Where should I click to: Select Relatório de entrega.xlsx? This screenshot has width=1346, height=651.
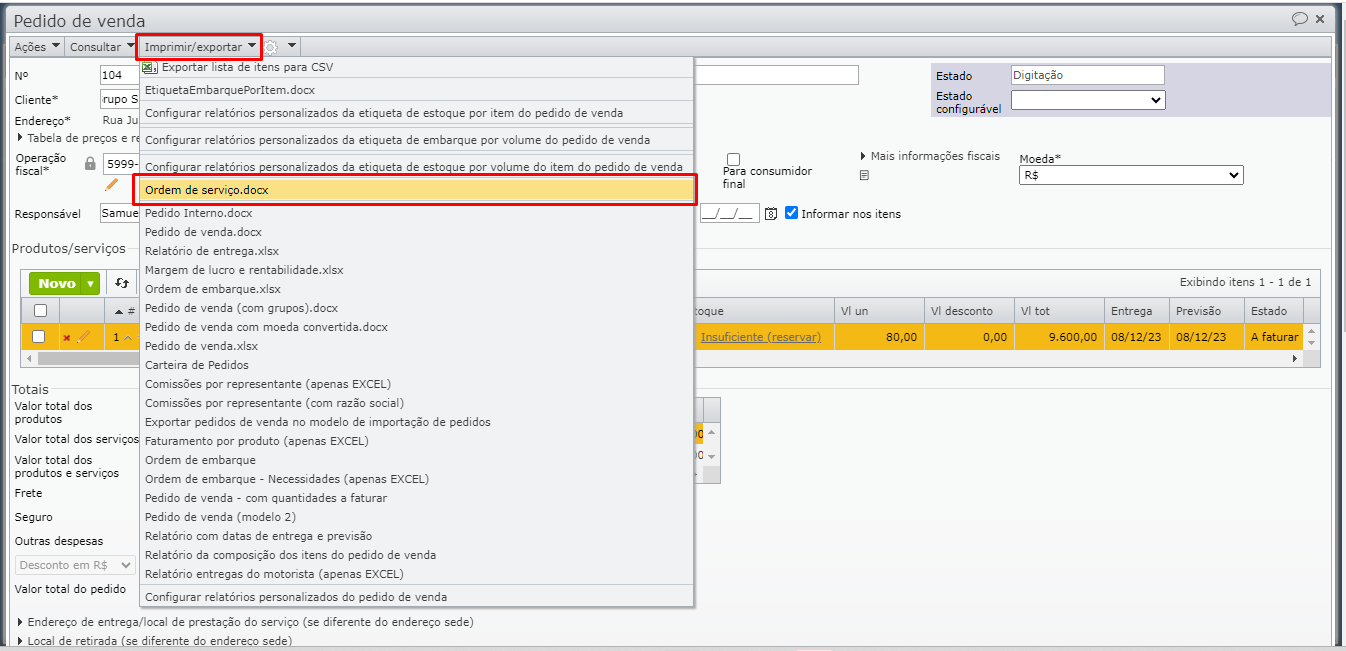click(416, 251)
